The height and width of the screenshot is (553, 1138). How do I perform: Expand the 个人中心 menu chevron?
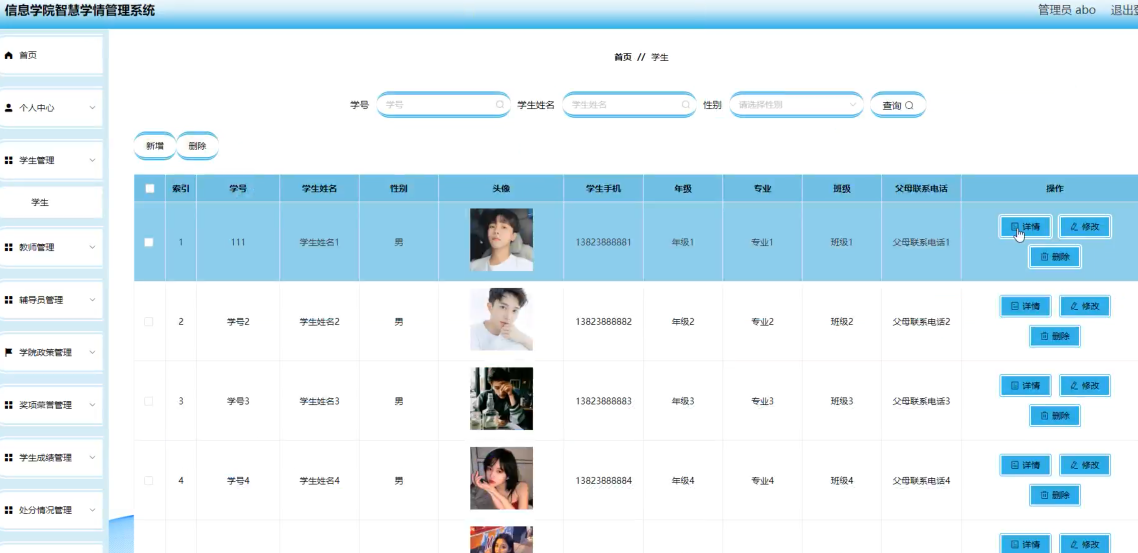click(92, 107)
